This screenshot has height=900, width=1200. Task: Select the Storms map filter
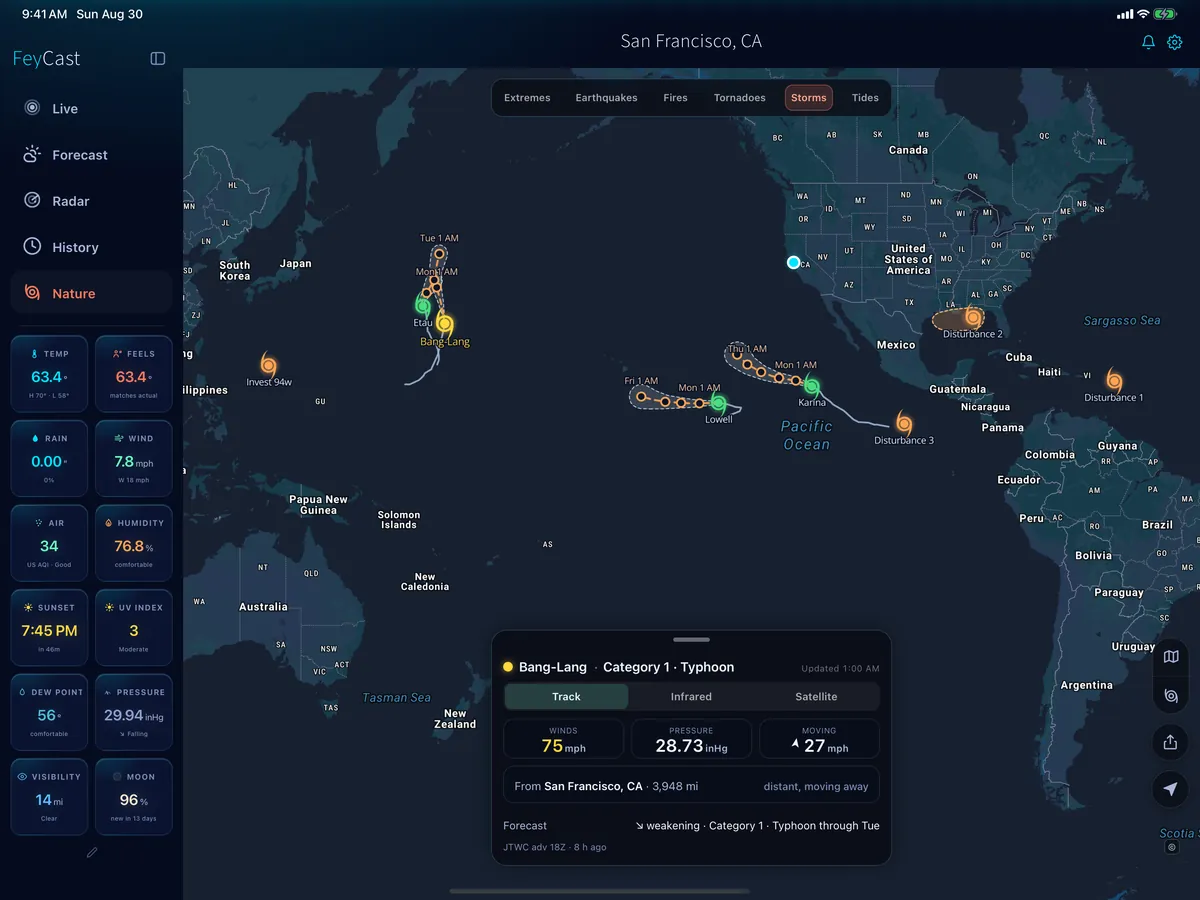pos(808,98)
